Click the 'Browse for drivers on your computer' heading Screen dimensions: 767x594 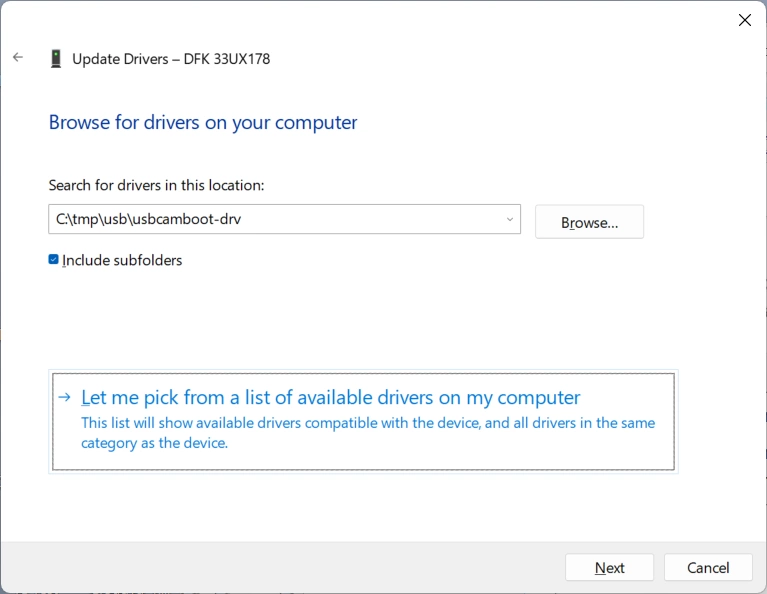tap(203, 122)
